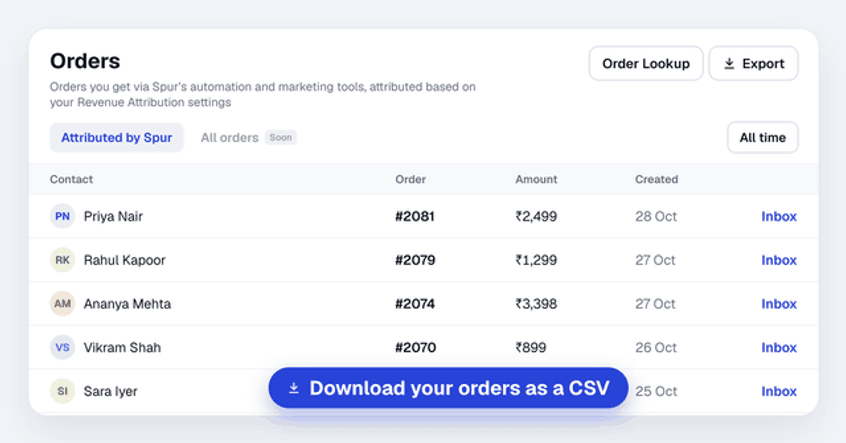Select contact name Rahul Kapoor

pos(125,260)
